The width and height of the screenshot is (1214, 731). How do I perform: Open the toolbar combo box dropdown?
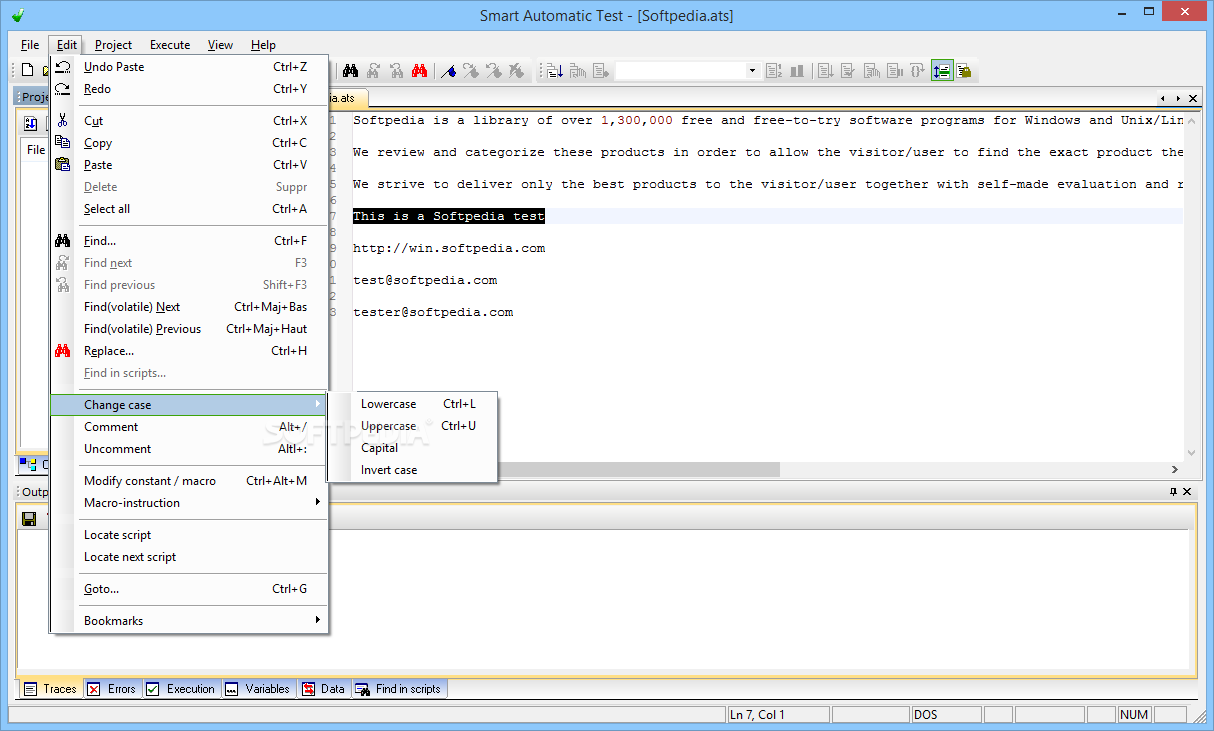(752, 70)
